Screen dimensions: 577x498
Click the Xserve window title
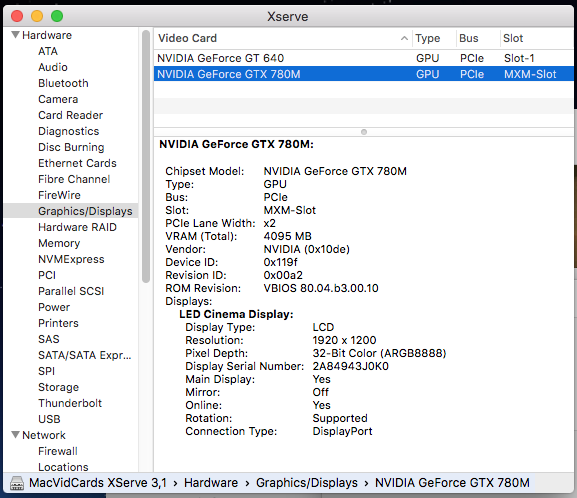click(x=287, y=17)
